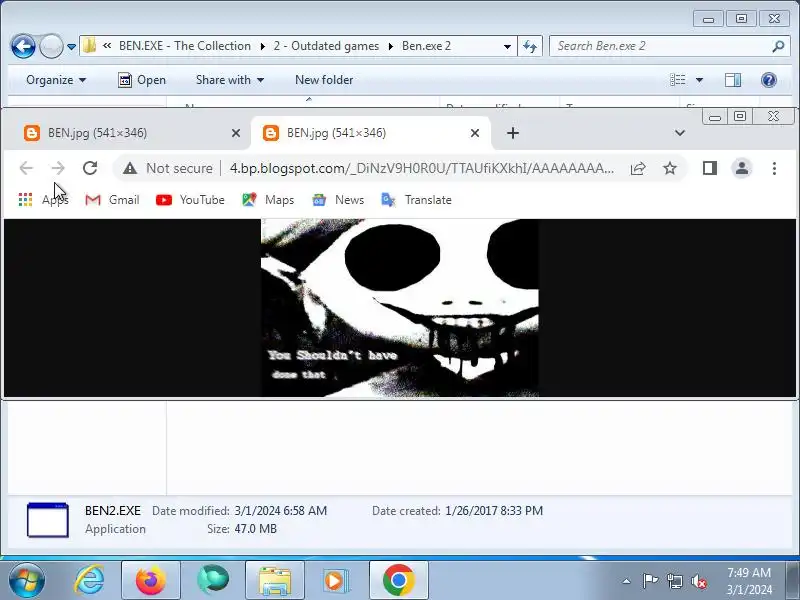Go forward in Chrome
This screenshot has width=800, height=600.
click(x=58, y=168)
